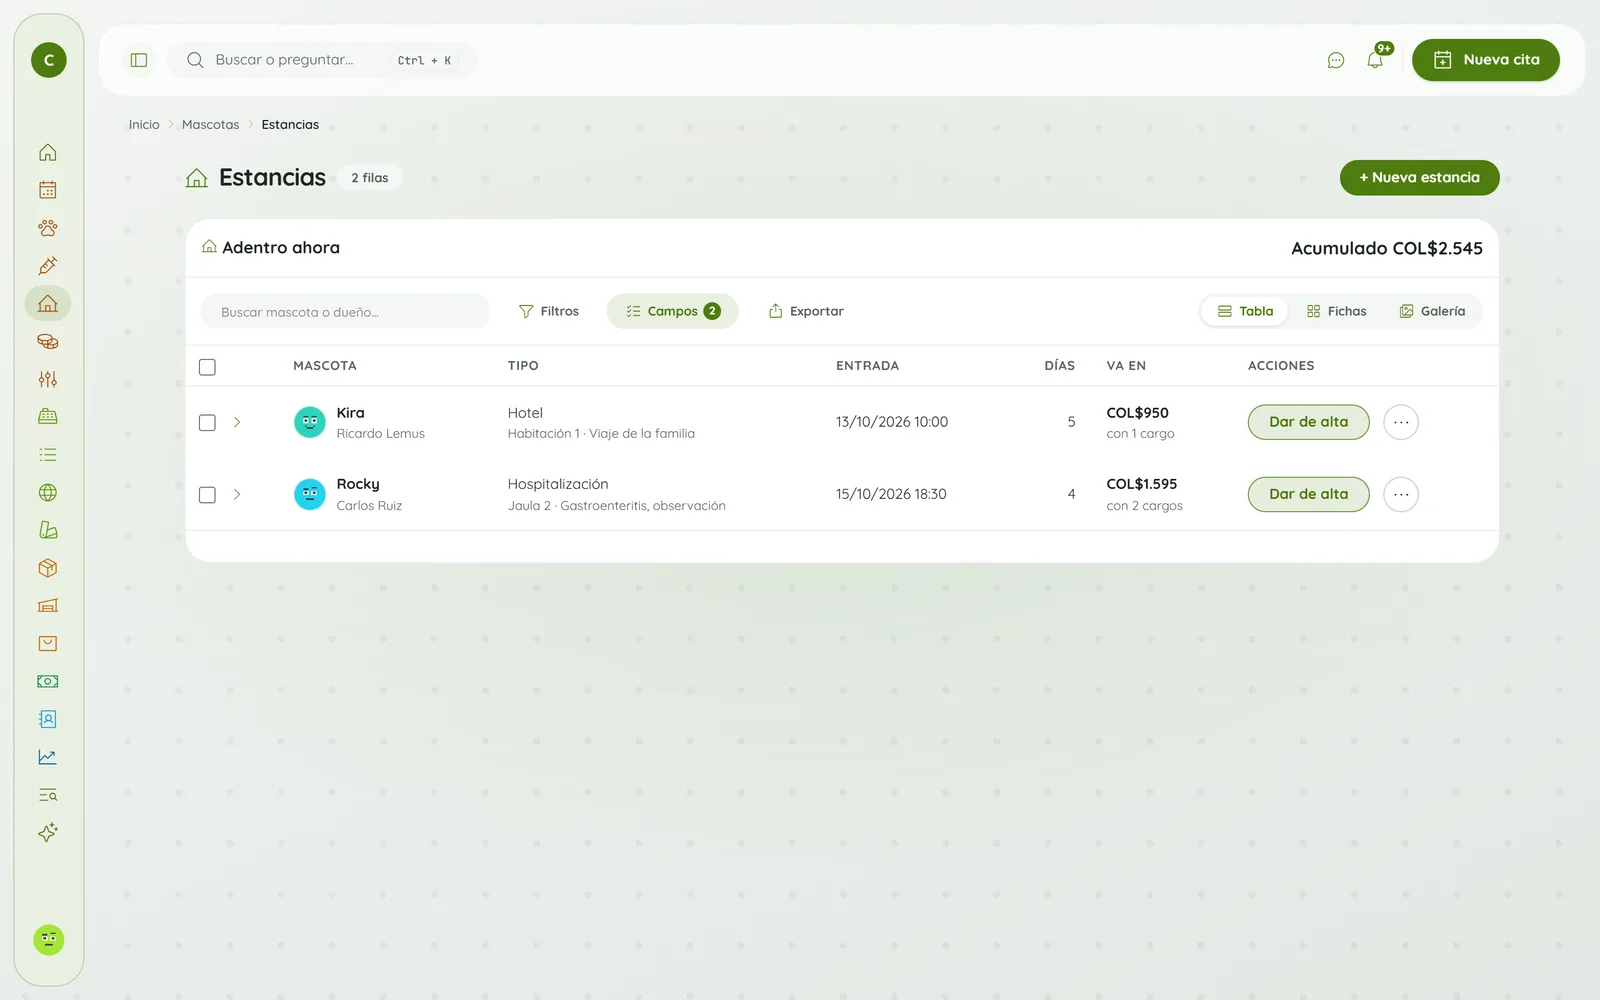Viewport: 1600px width, 1000px height.
Task: Open the shopping bag icon
Action: point(48,644)
